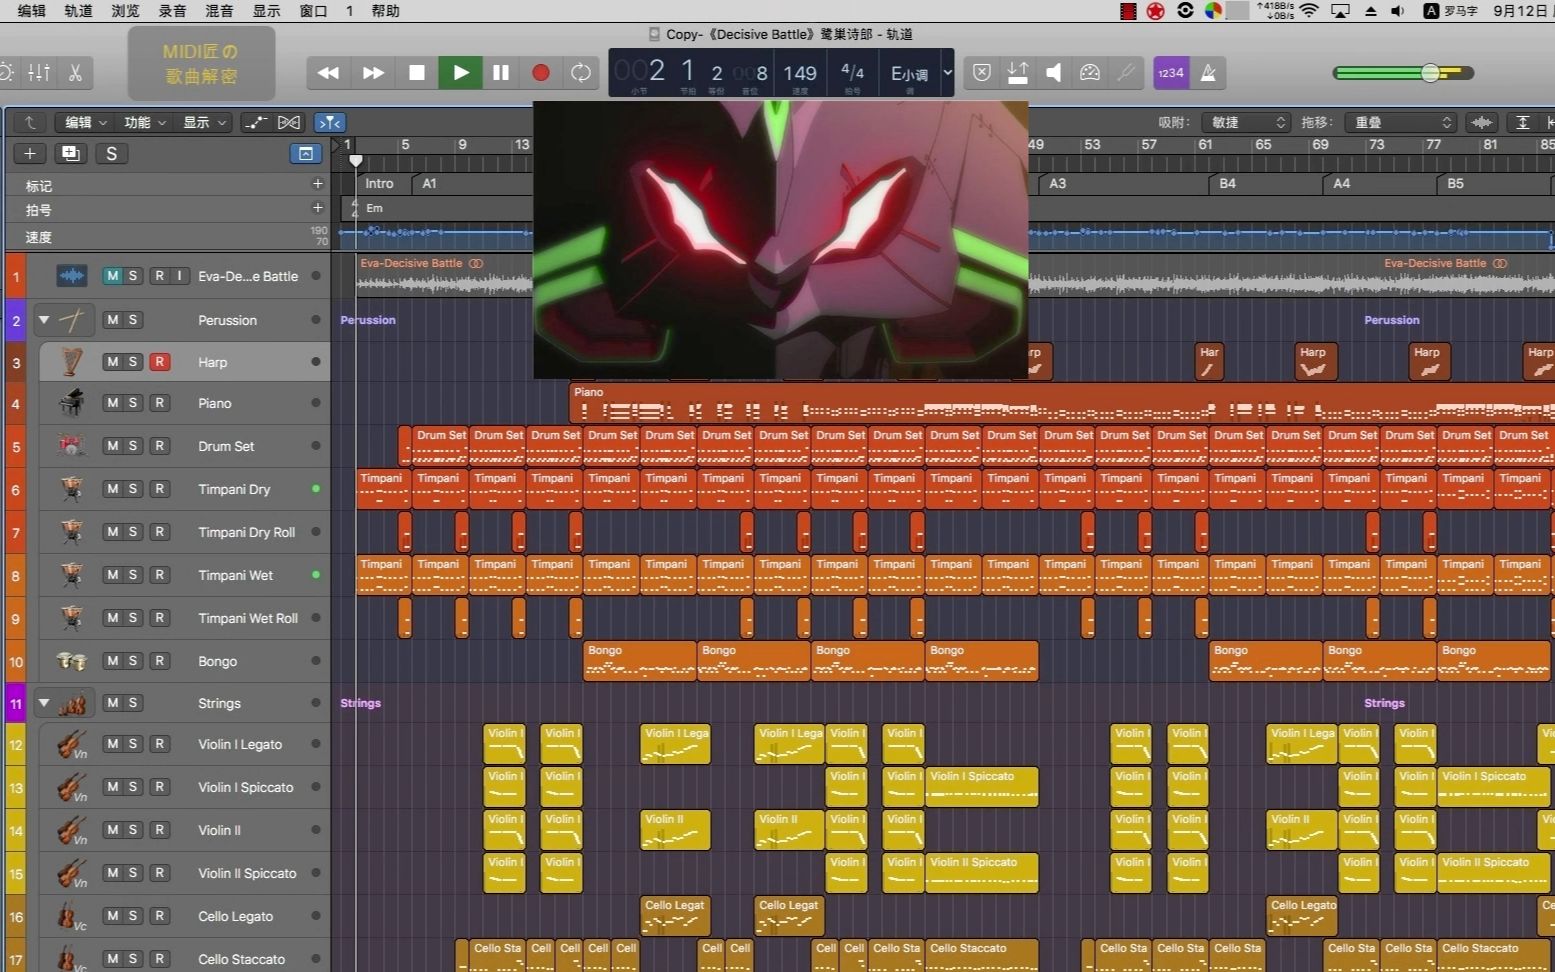Select the Piano instrument icon

71,403
